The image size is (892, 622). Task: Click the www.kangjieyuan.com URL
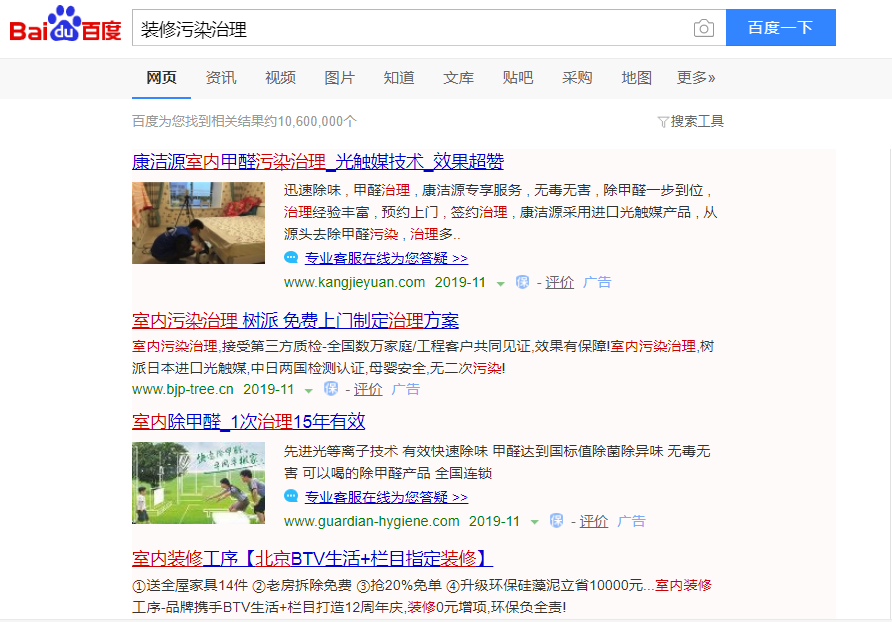coord(354,282)
